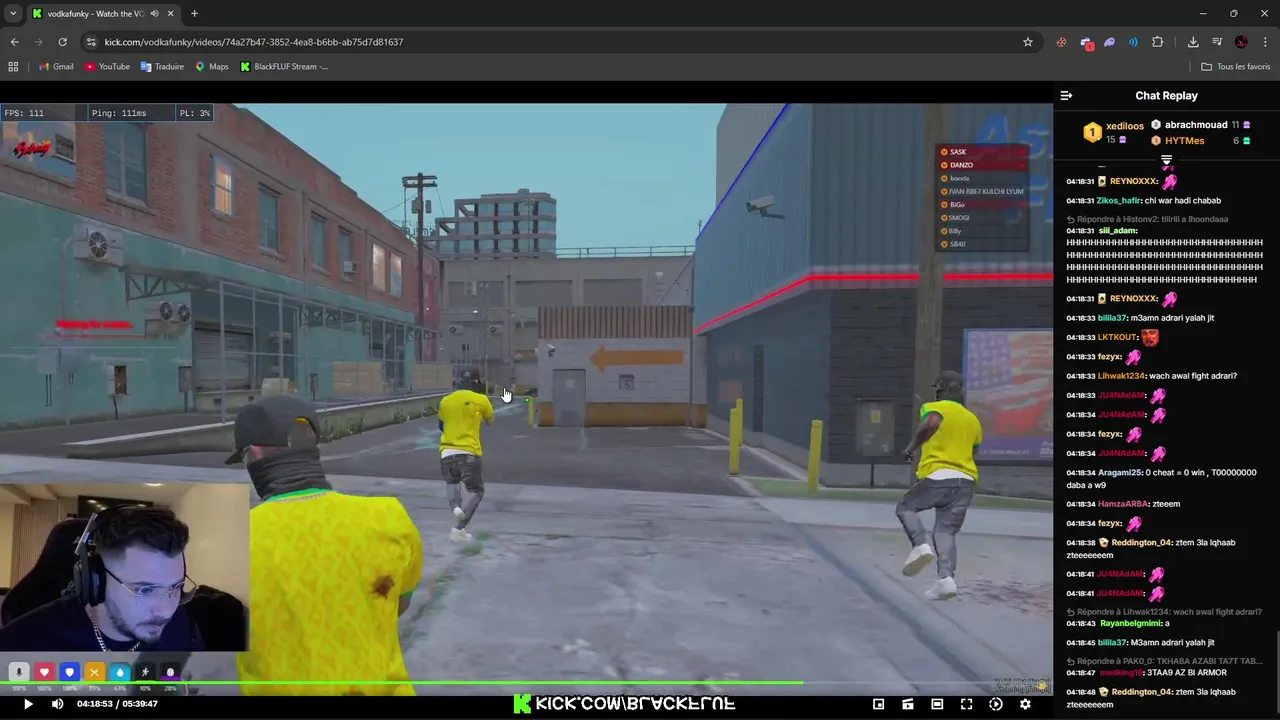Screen dimensions: 1280x720
Task: Click the streamer webcam overlay
Action: pos(124,568)
